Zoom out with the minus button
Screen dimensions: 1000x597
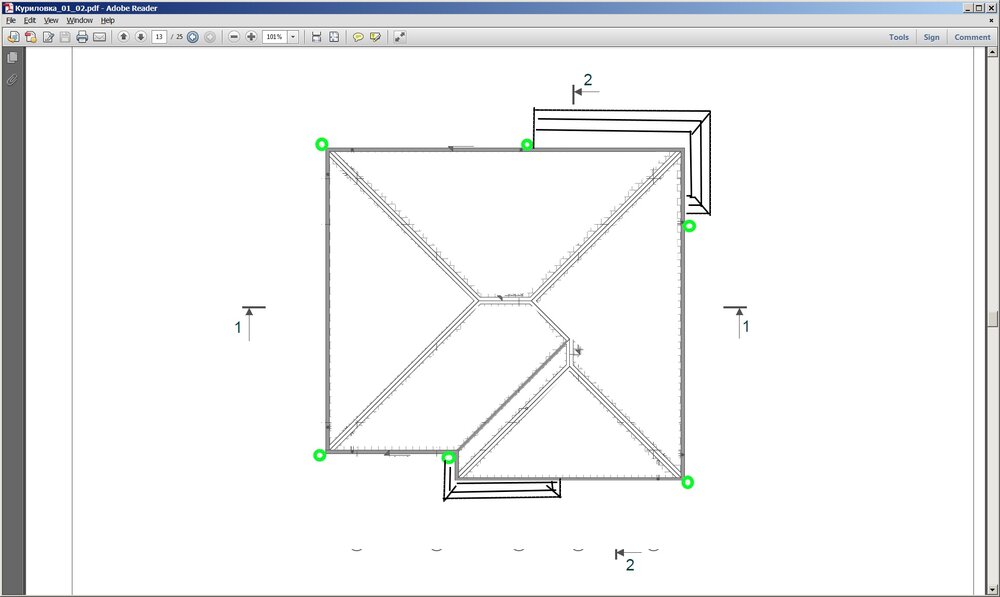point(234,37)
